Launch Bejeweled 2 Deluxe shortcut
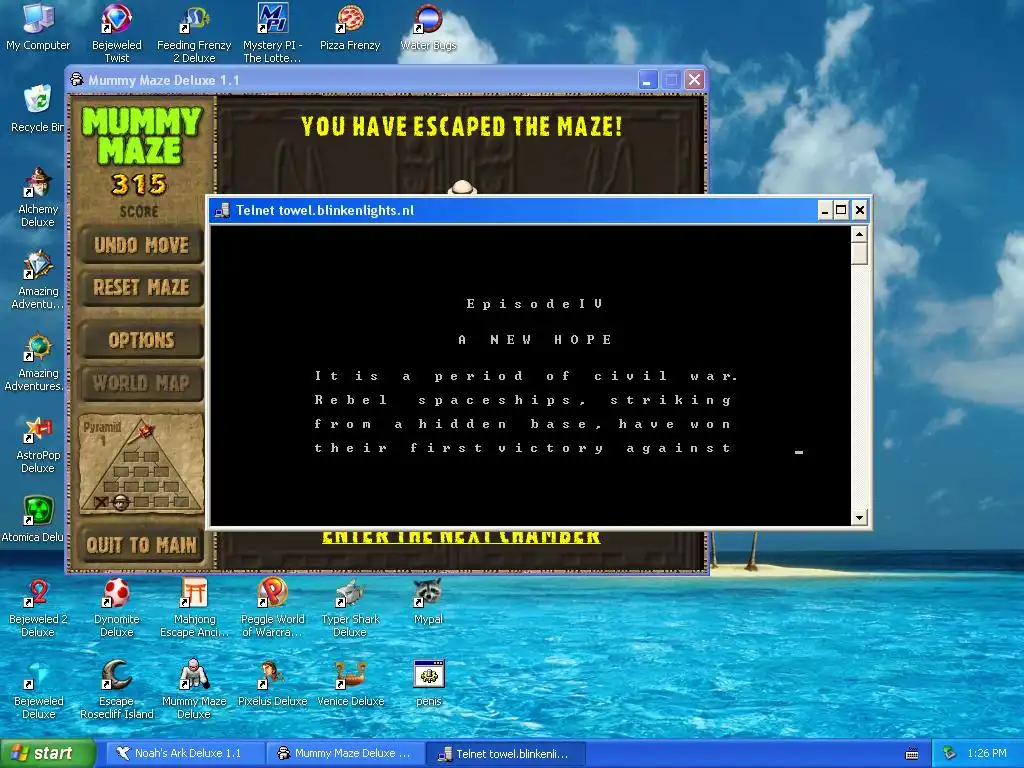The height and width of the screenshot is (768, 1024). tap(38, 607)
